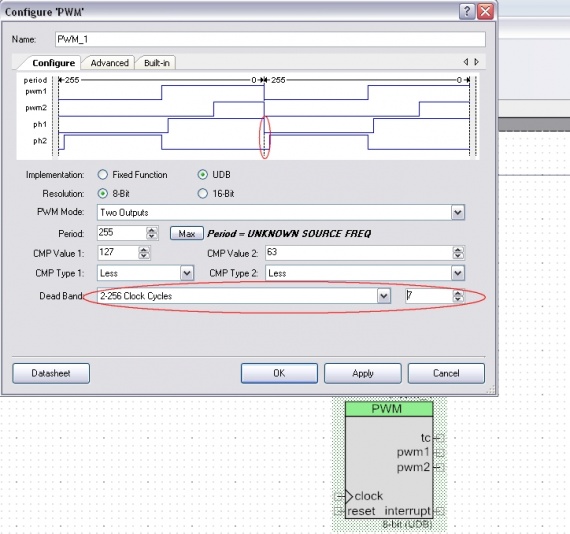
Task: Click the reset input terminal on PWM block
Action: click(x=338, y=511)
